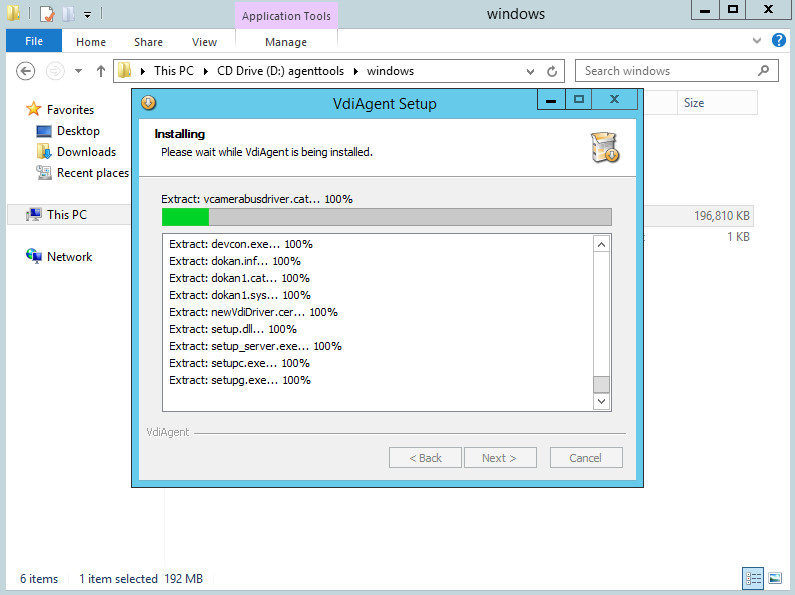Close the VdiAgent Setup window
The image size is (795, 595).
615,100
